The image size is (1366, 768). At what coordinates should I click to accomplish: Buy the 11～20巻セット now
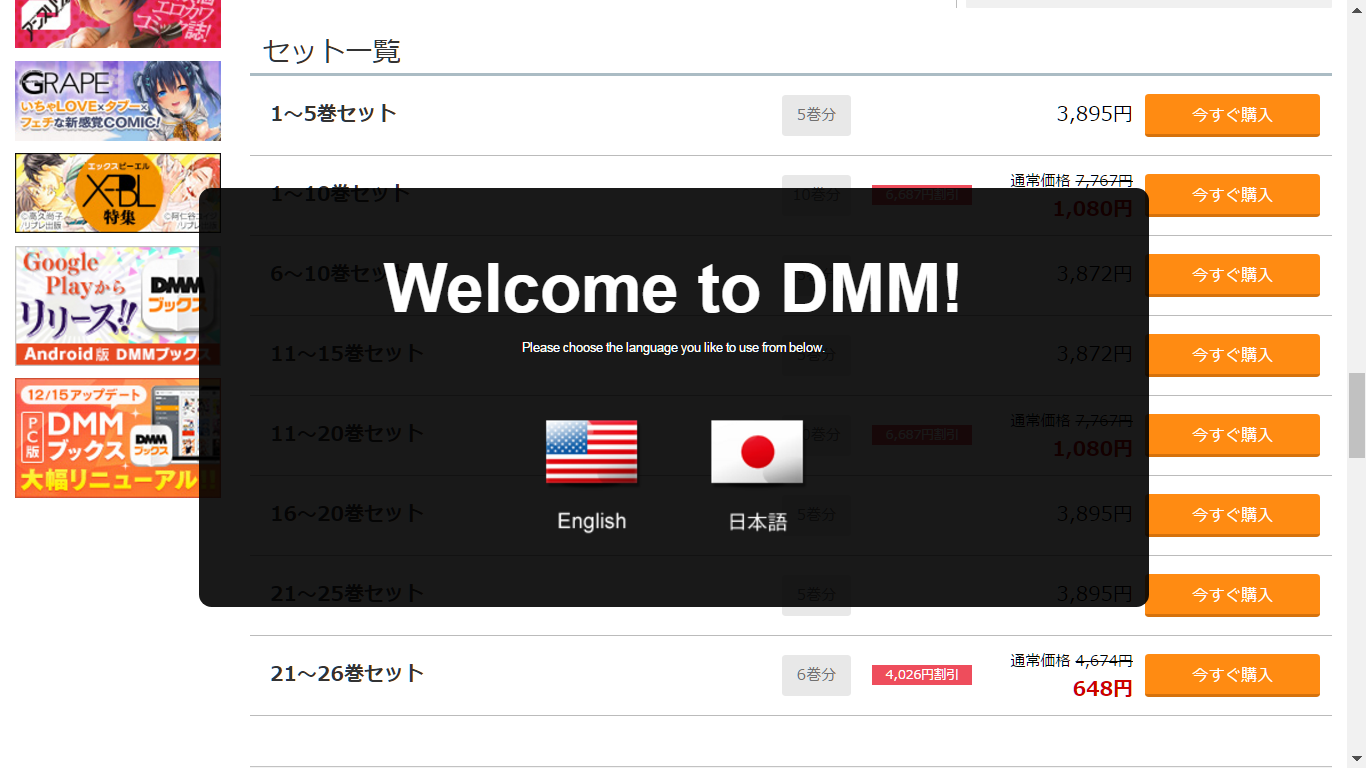[1232, 435]
